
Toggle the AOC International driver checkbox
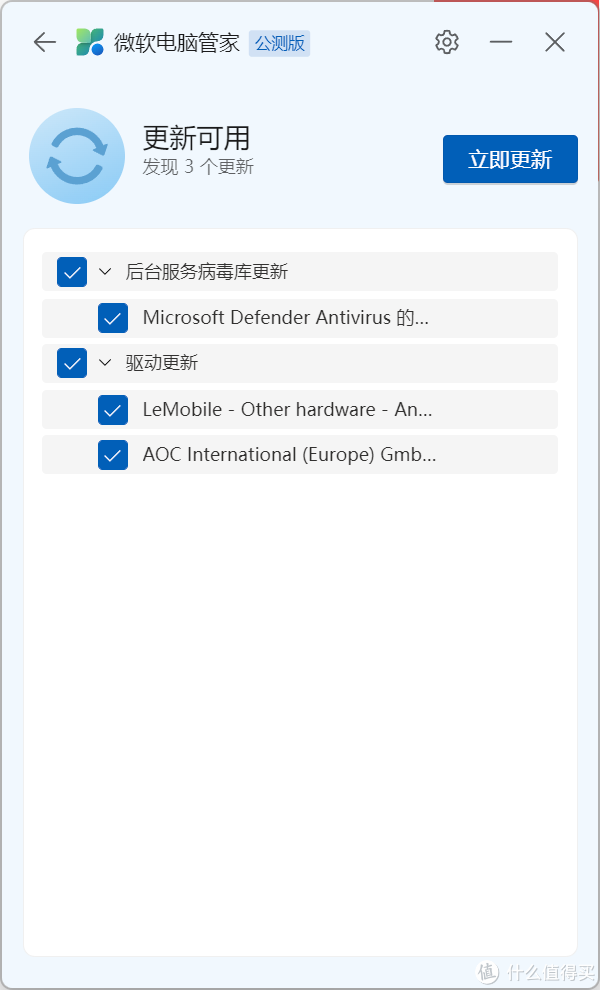click(113, 455)
